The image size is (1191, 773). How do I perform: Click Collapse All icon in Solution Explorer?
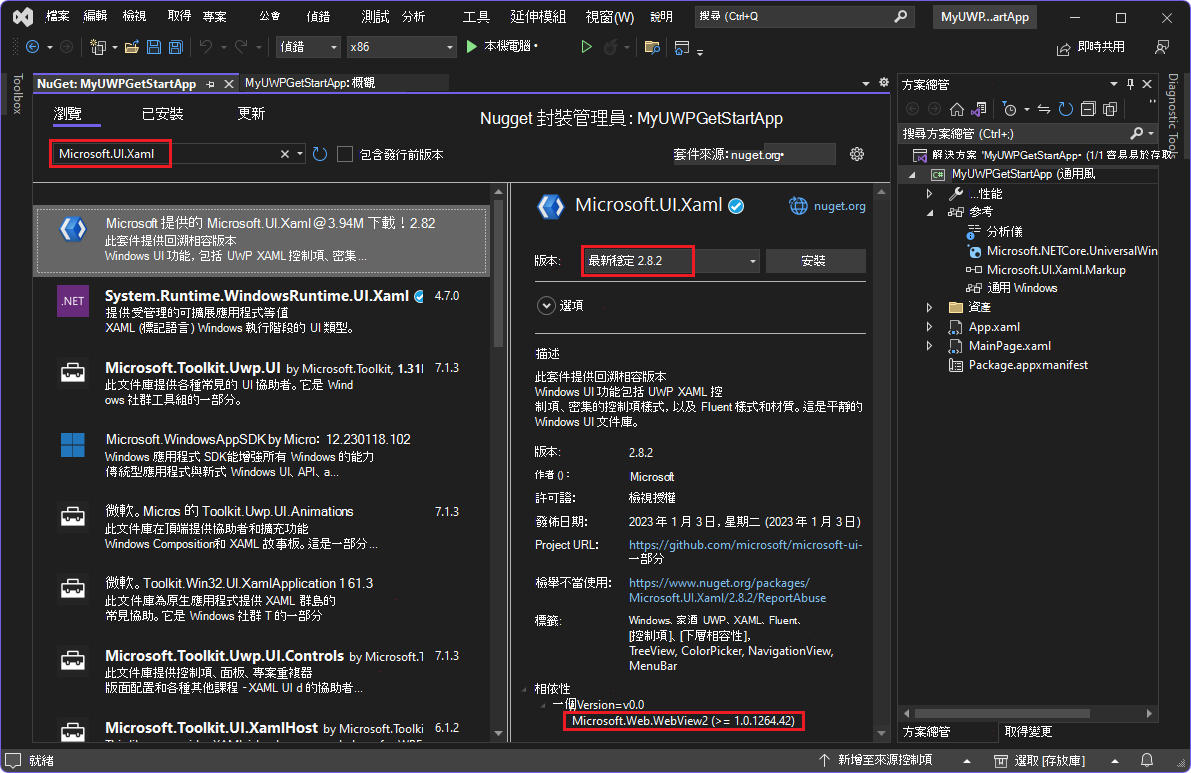1088,109
